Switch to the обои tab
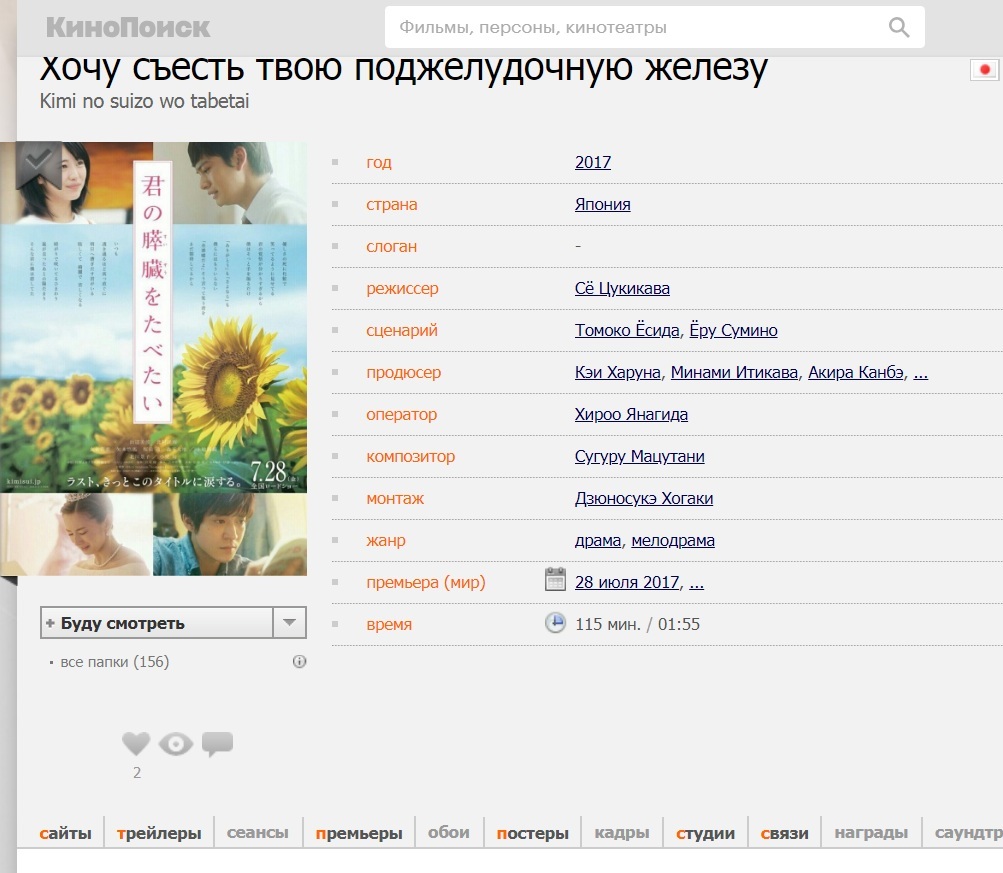 click(448, 833)
